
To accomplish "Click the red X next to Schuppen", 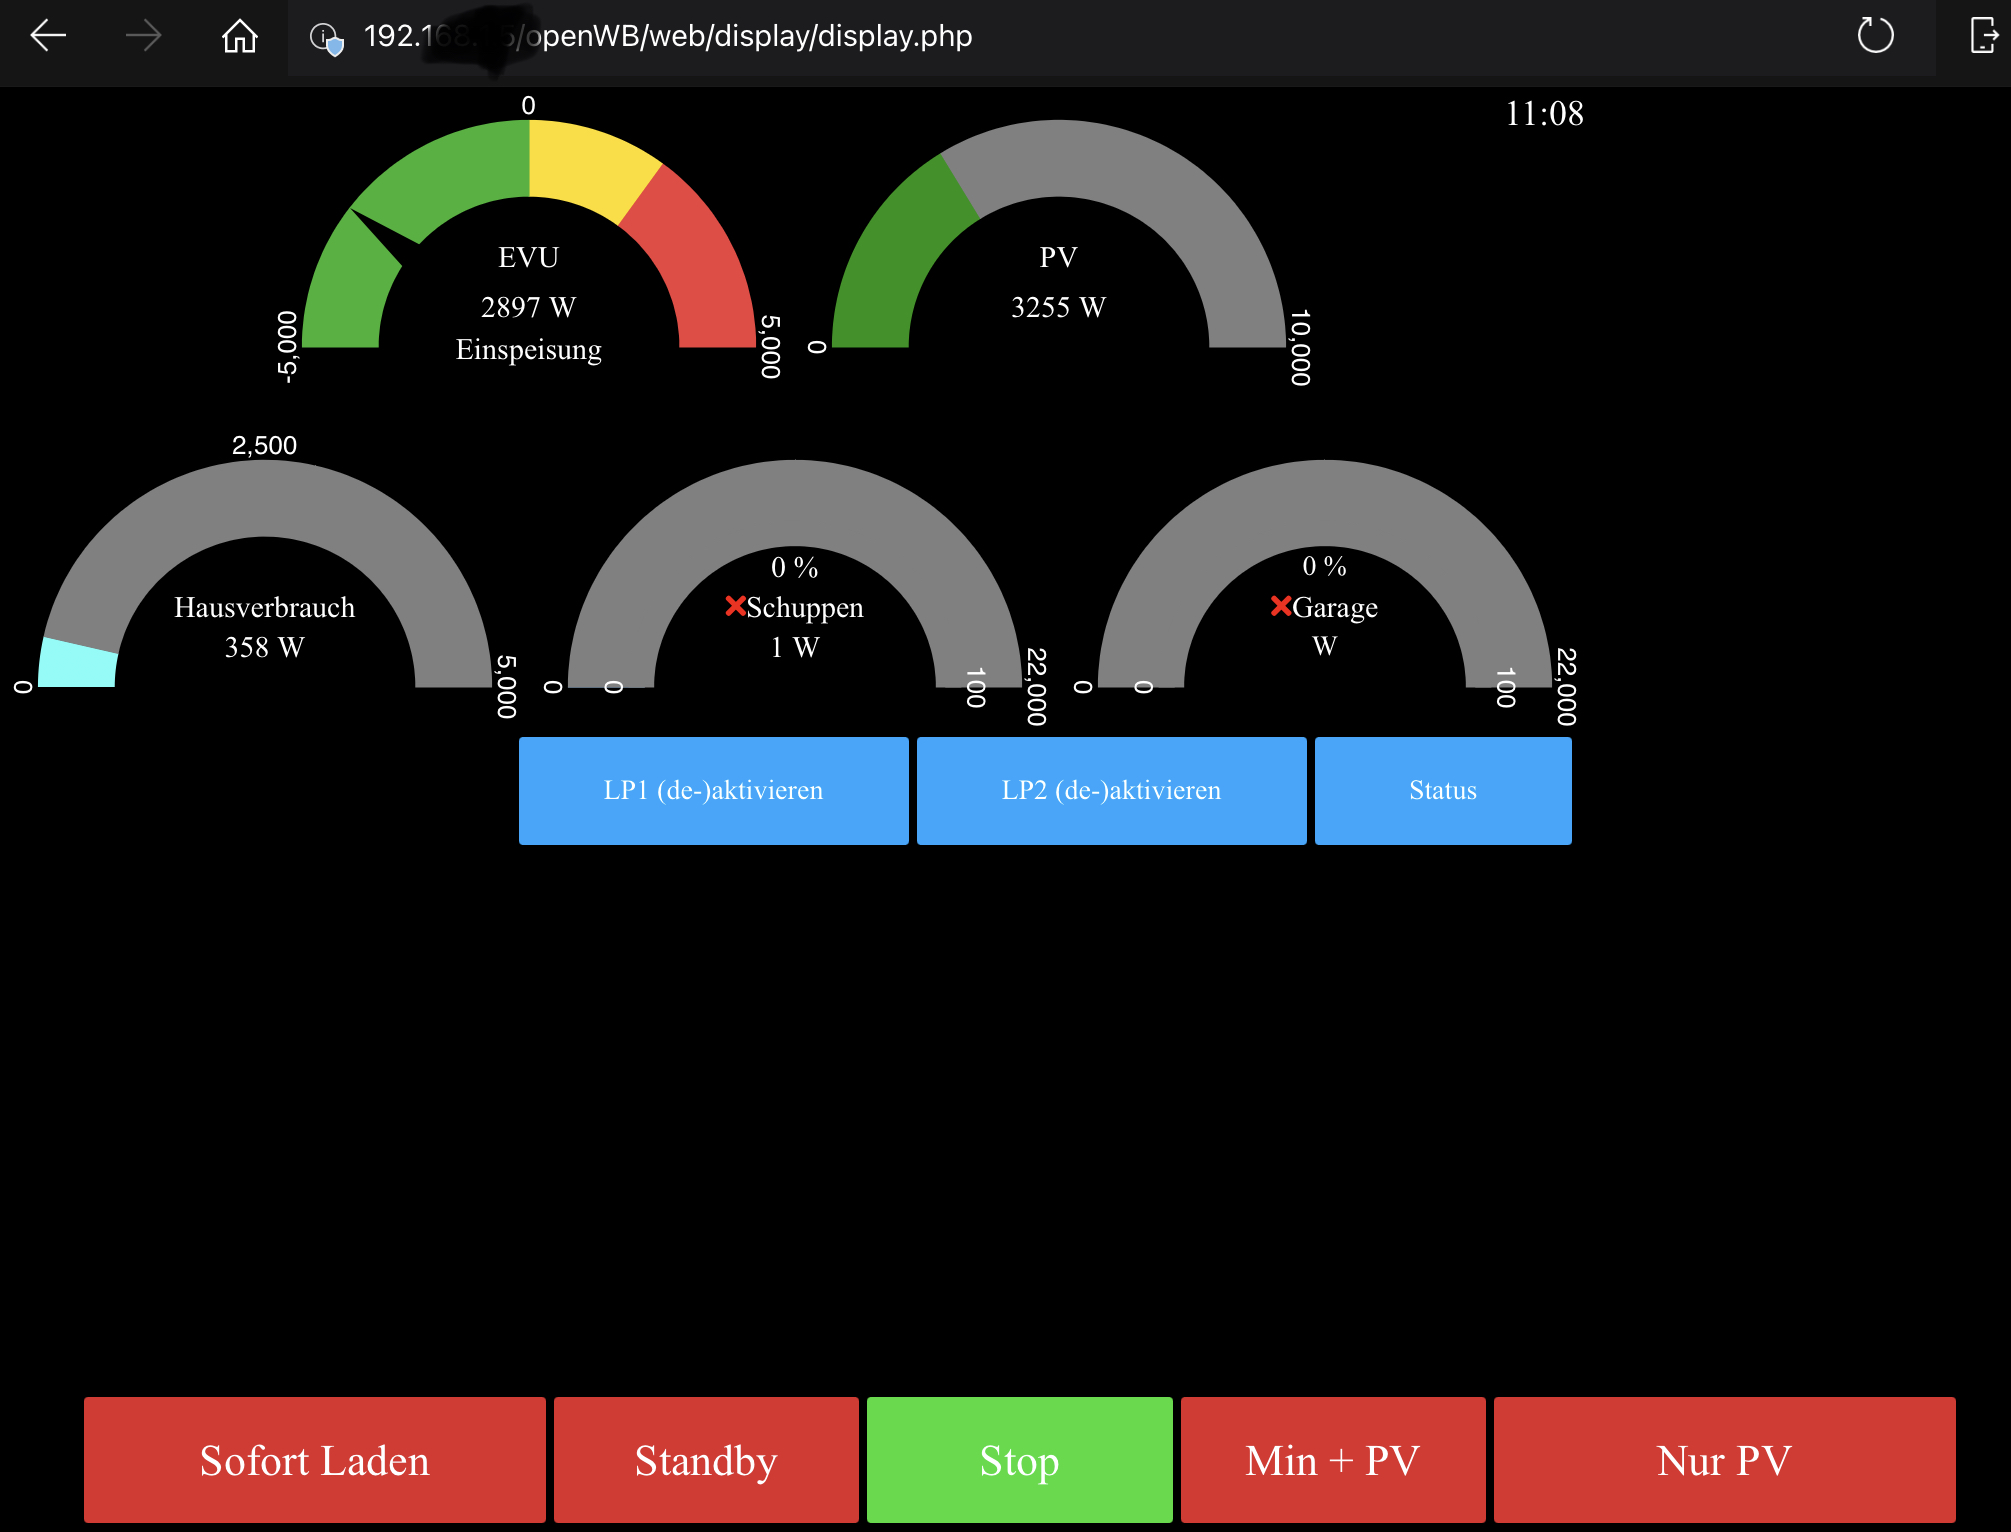I will pos(735,606).
